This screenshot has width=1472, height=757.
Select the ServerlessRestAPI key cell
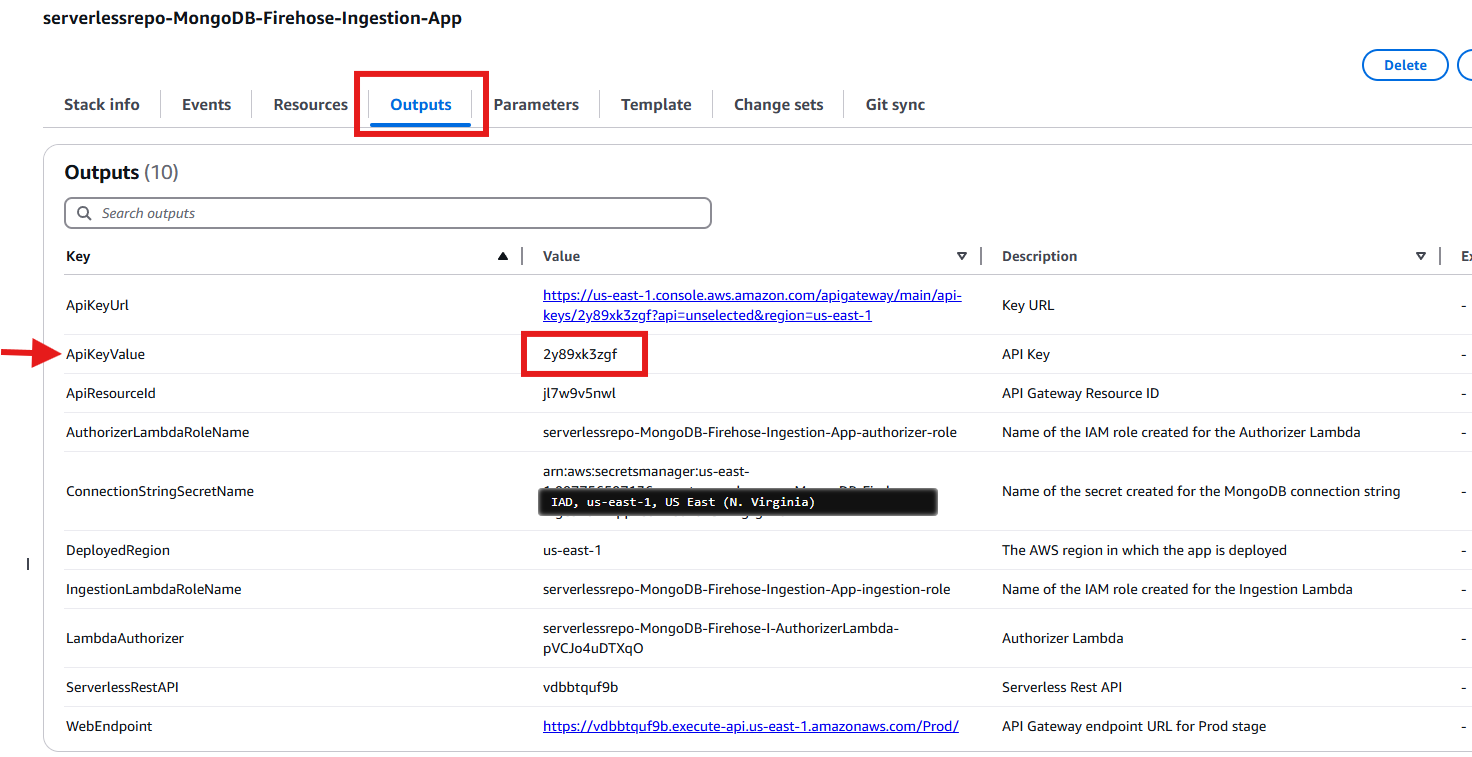[122, 687]
